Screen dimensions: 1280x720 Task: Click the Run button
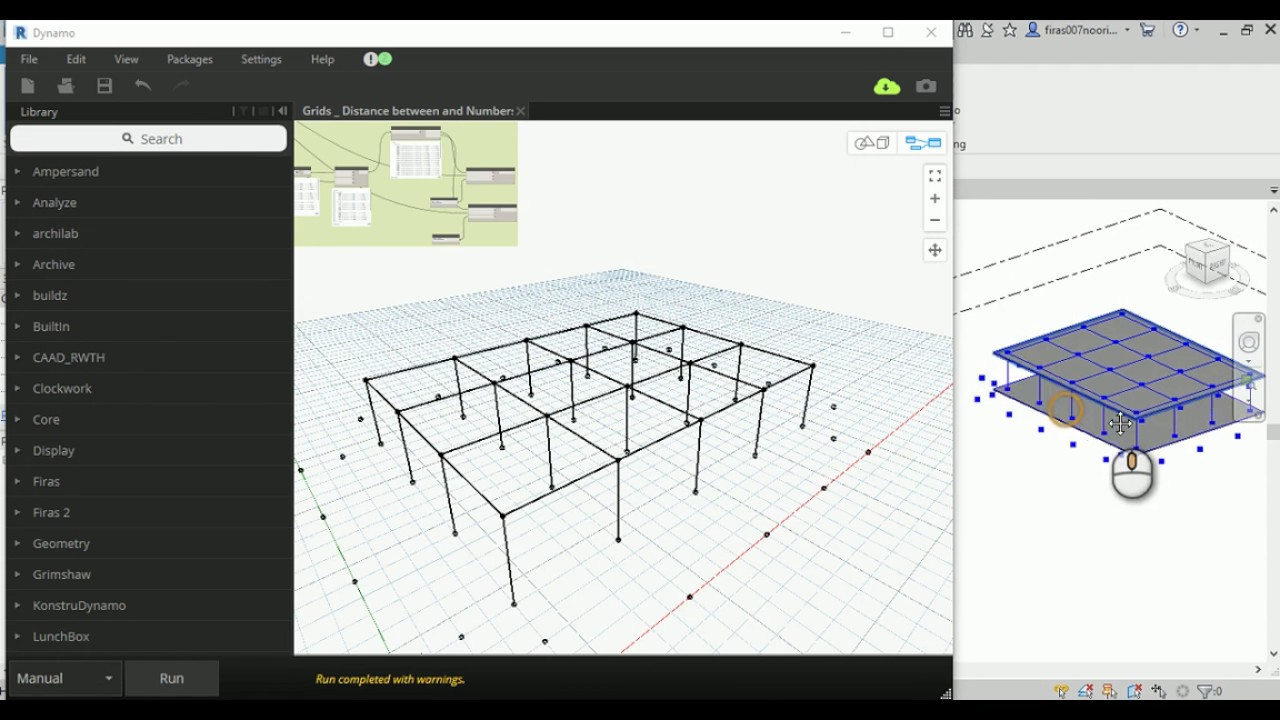(172, 678)
